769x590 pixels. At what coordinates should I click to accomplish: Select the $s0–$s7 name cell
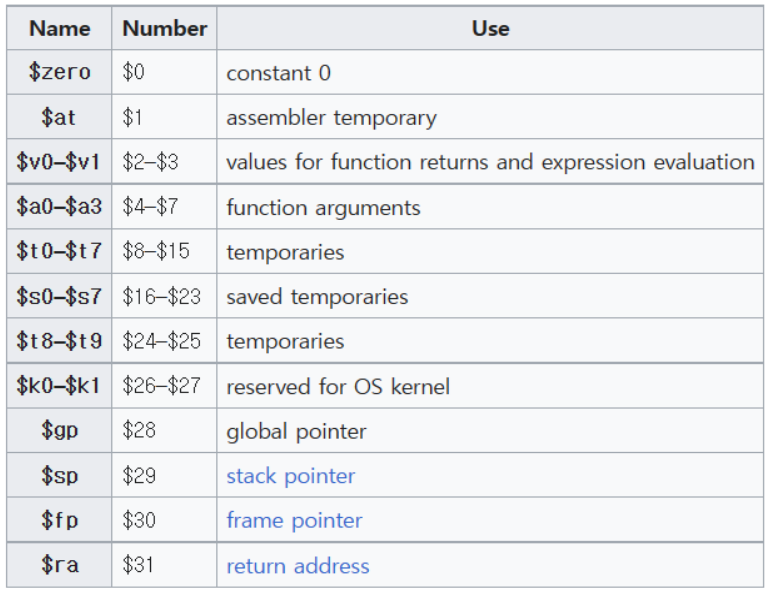click(59, 297)
